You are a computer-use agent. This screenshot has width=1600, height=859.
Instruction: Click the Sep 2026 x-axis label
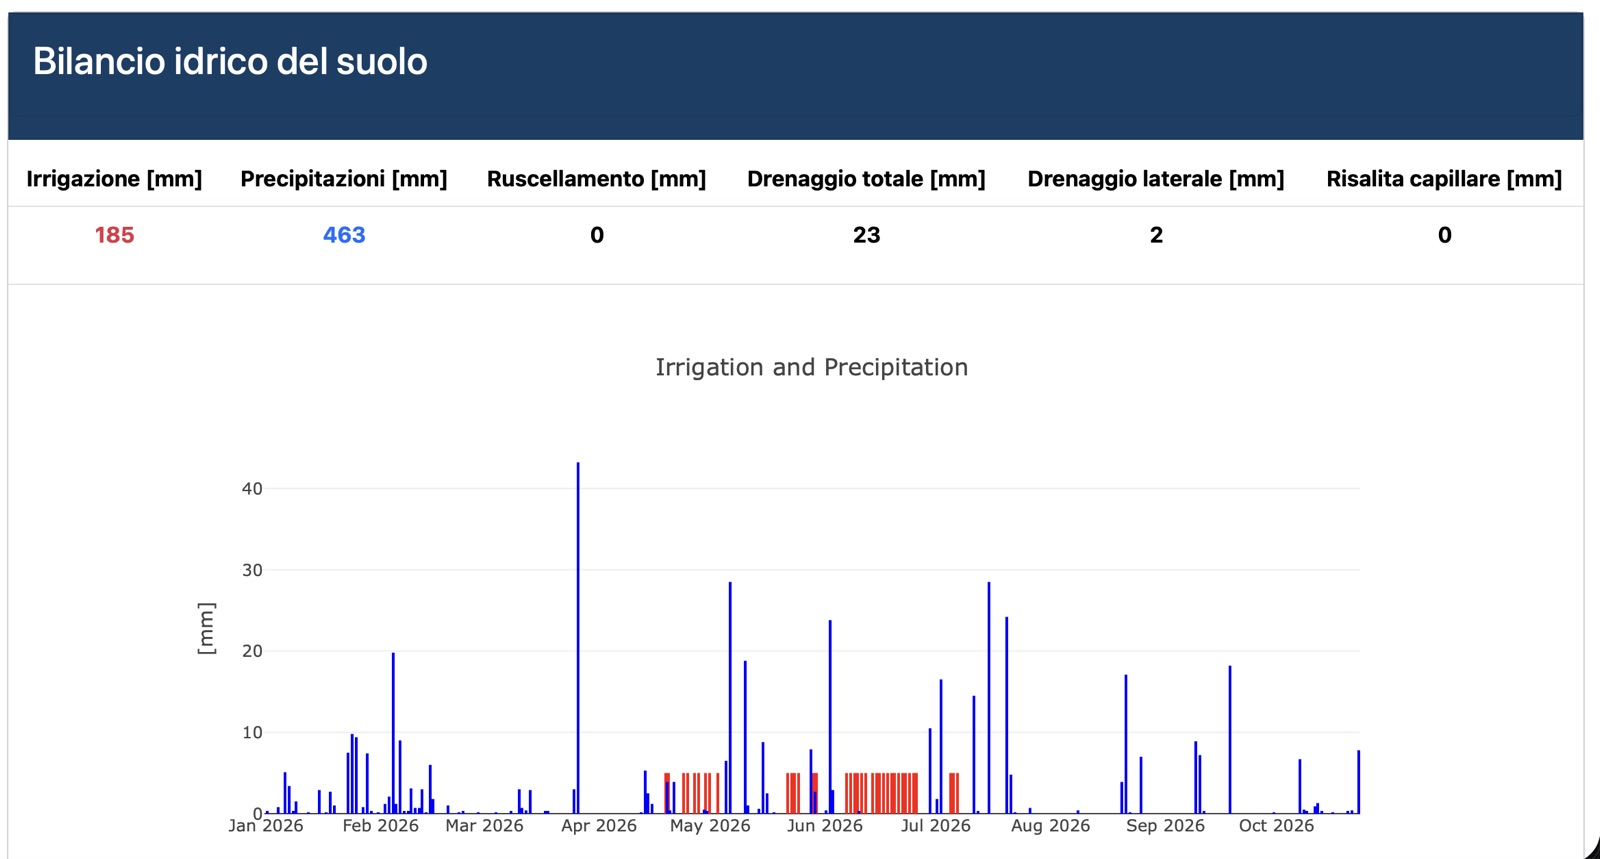pyautogui.click(x=1165, y=826)
